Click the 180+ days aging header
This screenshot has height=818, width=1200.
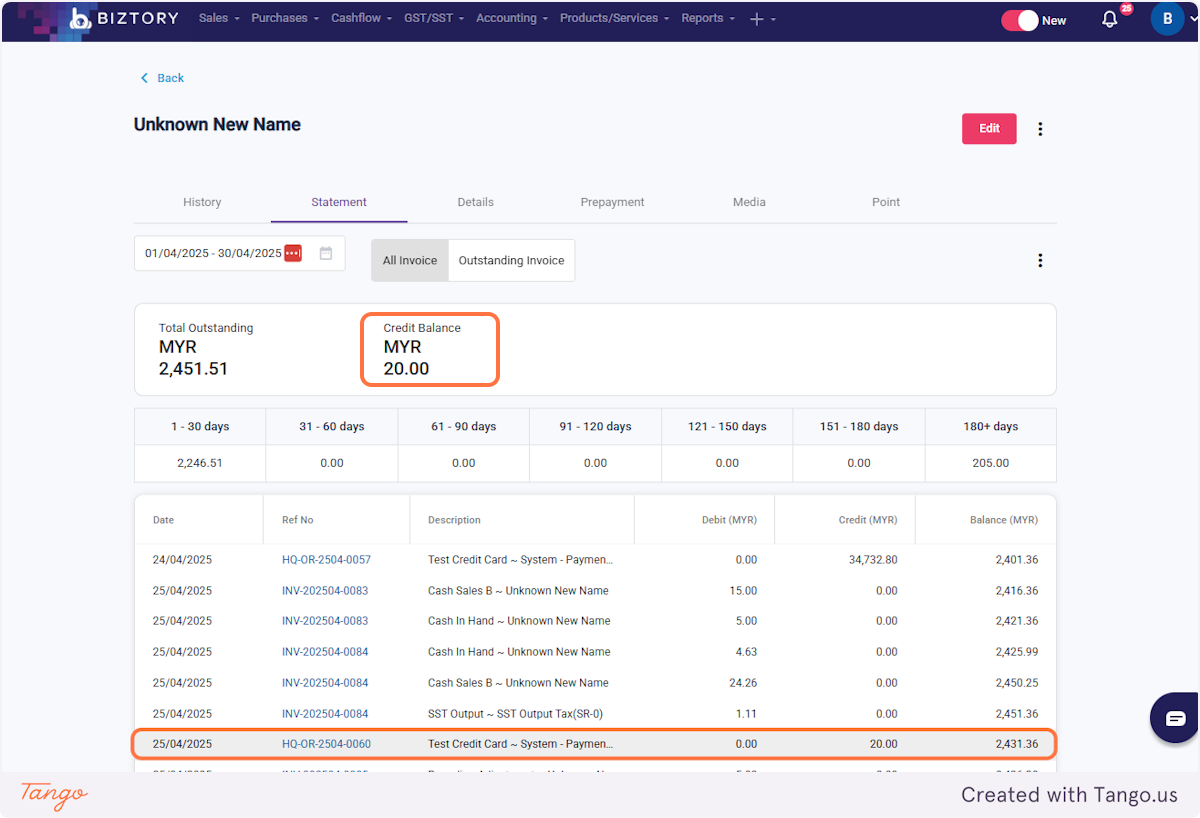[991, 426]
